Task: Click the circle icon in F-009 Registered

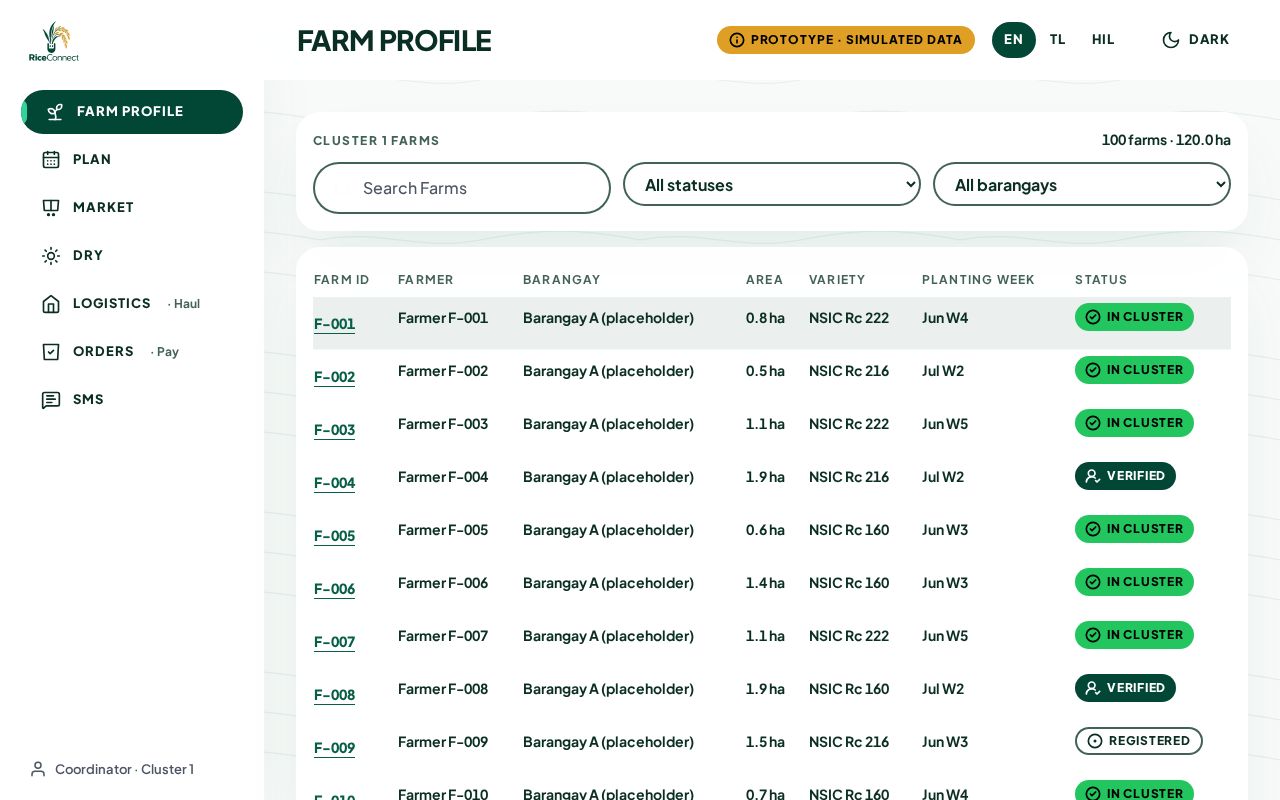Action: [x=1095, y=741]
